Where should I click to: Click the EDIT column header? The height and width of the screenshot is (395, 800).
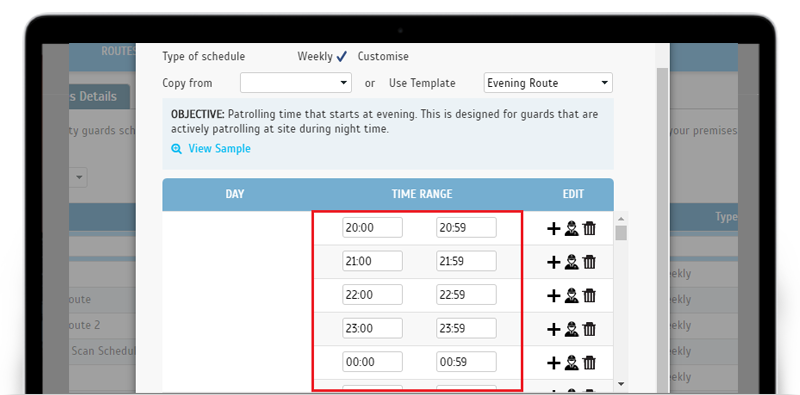pyautogui.click(x=573, y=194)
